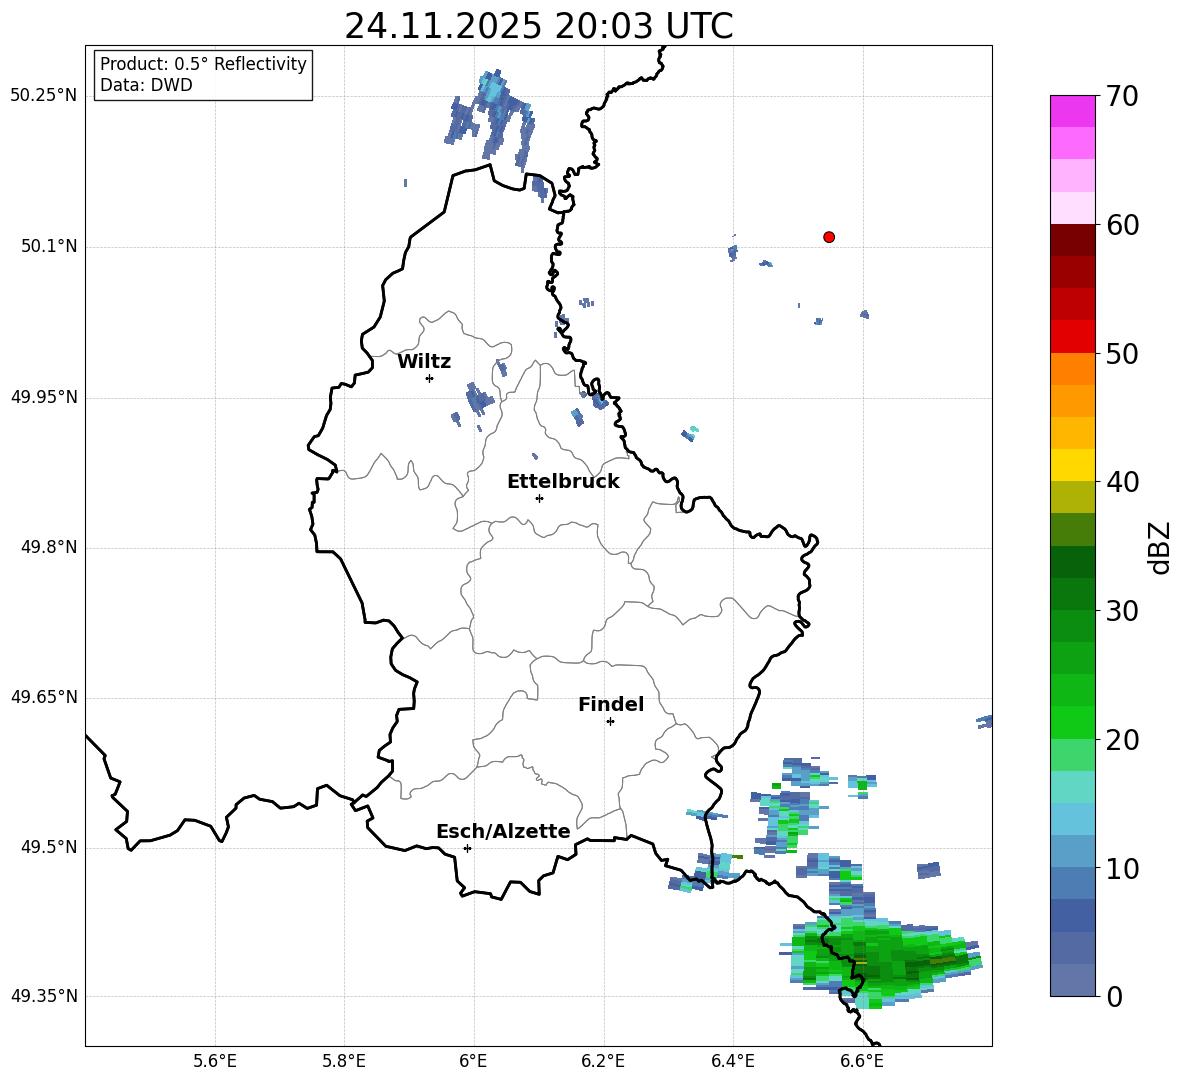The image size is (1184, 1081).
Task: Click the orange colorbar swatch just below 50
Action: 1072,369
